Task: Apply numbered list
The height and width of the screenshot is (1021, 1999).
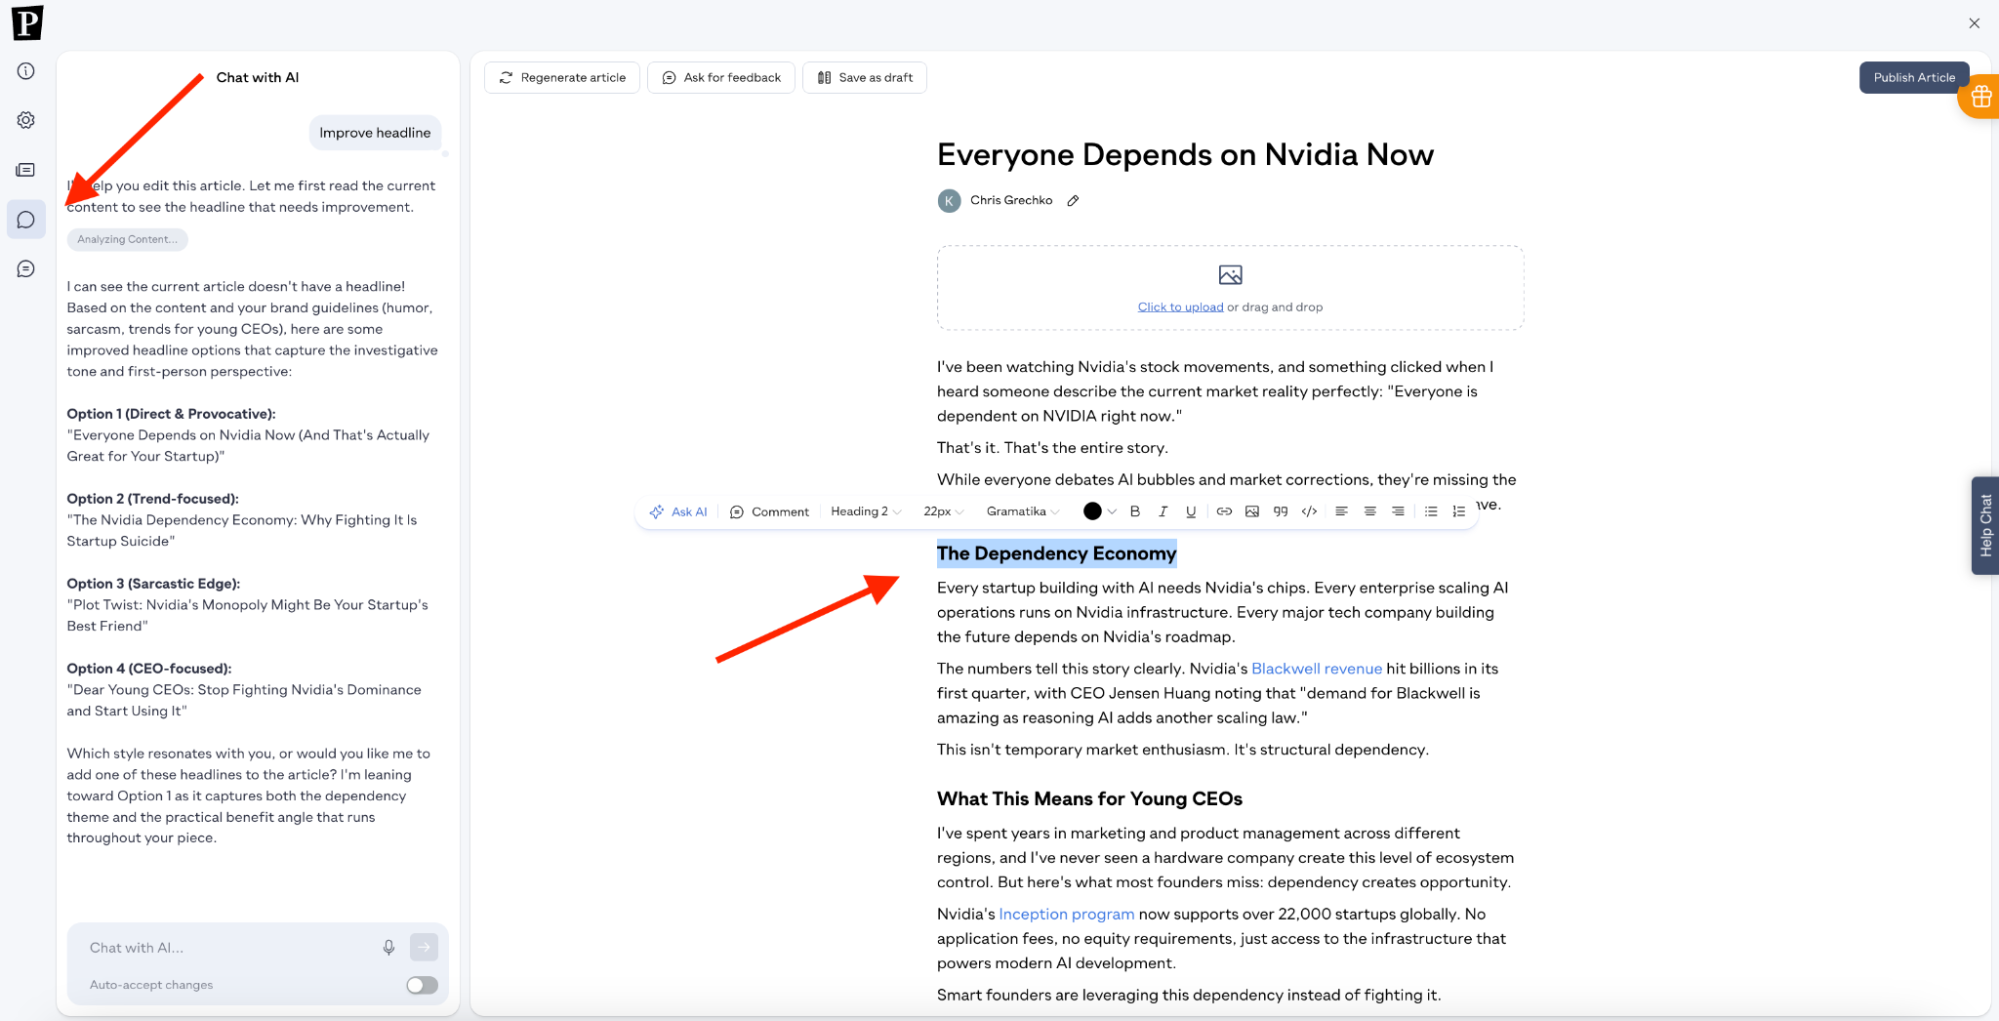Action: pyautogui.click(x=1459, y=511)
